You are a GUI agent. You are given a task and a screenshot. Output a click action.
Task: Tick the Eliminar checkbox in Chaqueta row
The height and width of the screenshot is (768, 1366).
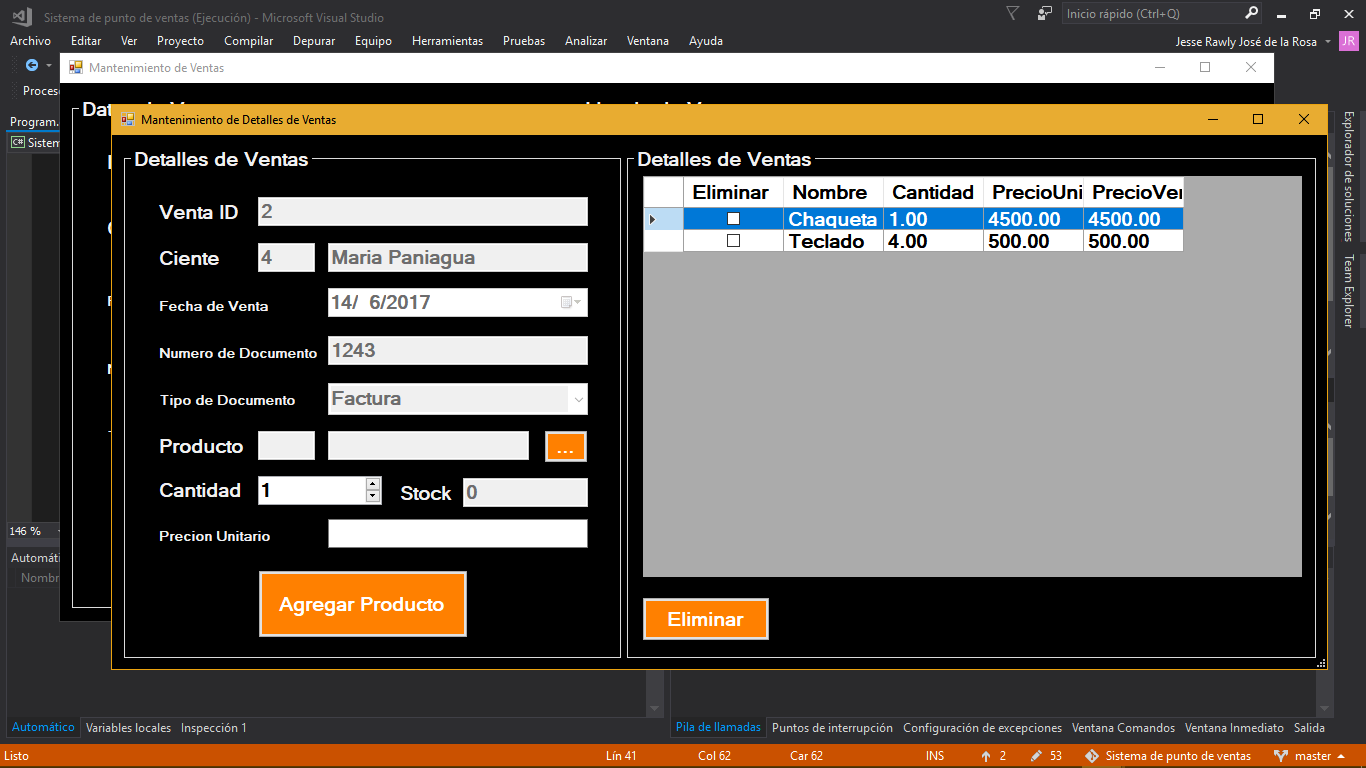point(733,218)
